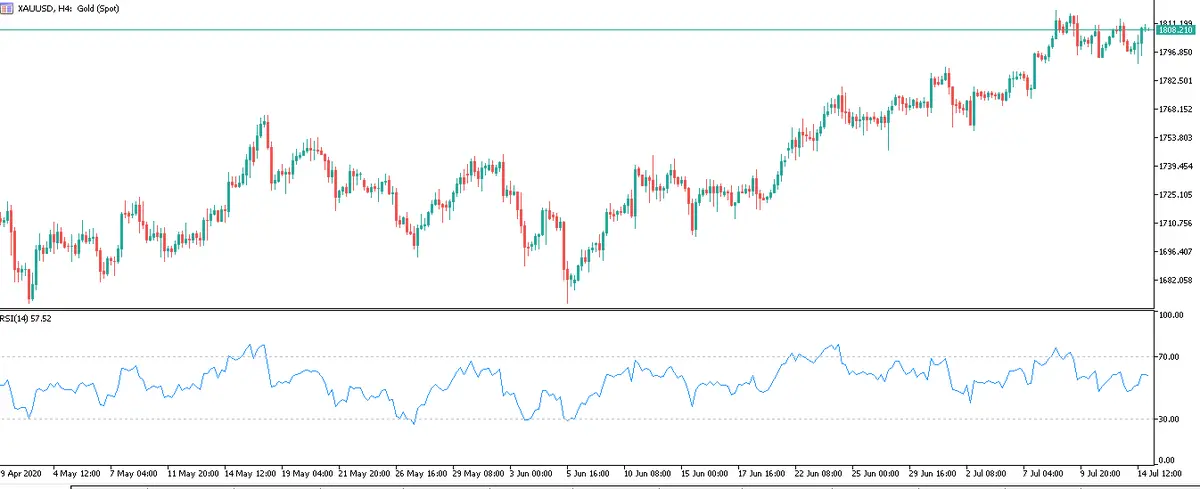Click the chart window icon beside XAUUSD
Image resolution: width=1200 pixels, height=489 pixels.
point(7,7)
